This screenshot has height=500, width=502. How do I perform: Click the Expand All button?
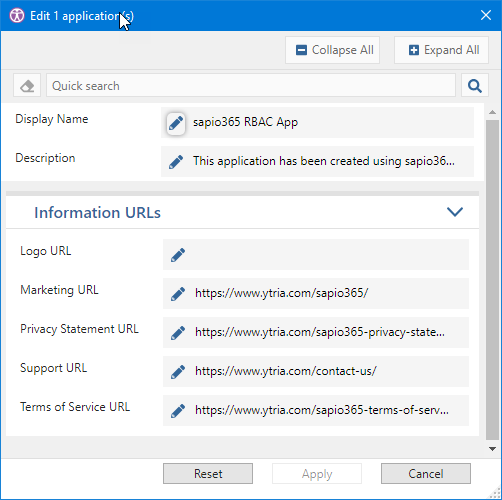point(441,50)
